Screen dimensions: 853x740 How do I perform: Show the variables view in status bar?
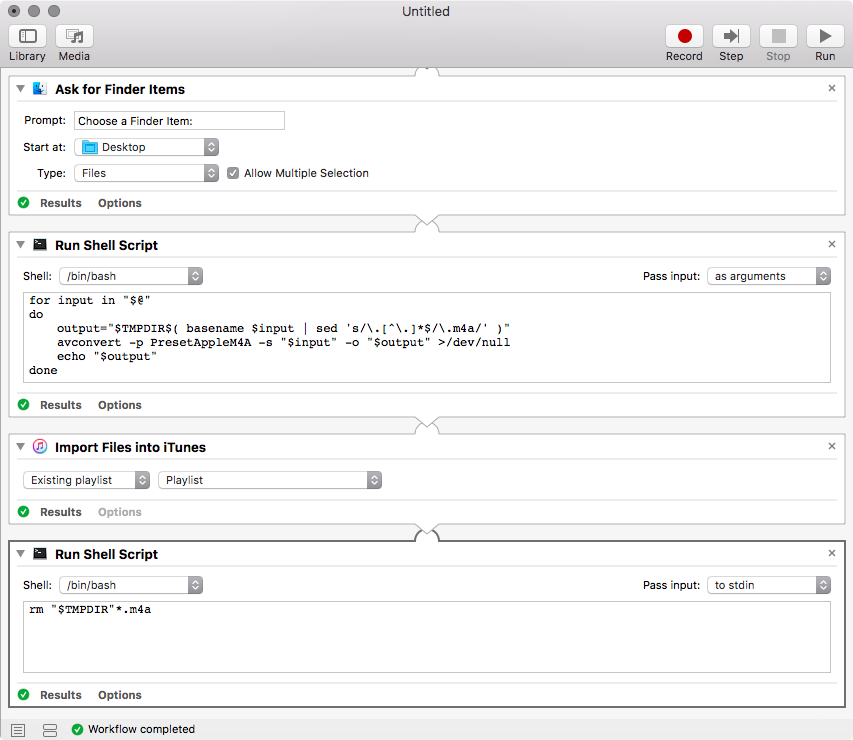[x=50, y=730]
